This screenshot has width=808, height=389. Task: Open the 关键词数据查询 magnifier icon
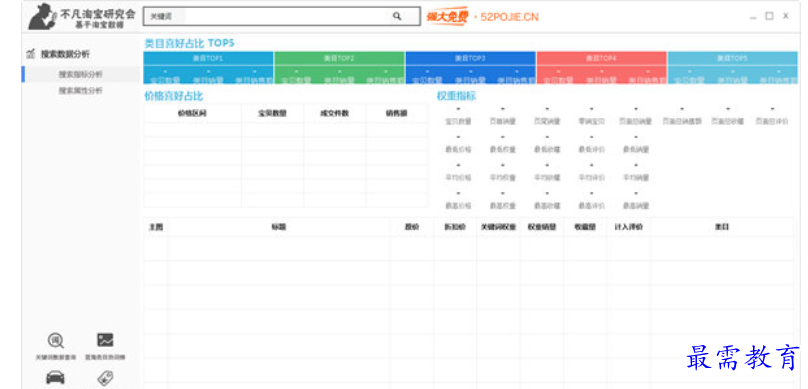tap(56, 341)
